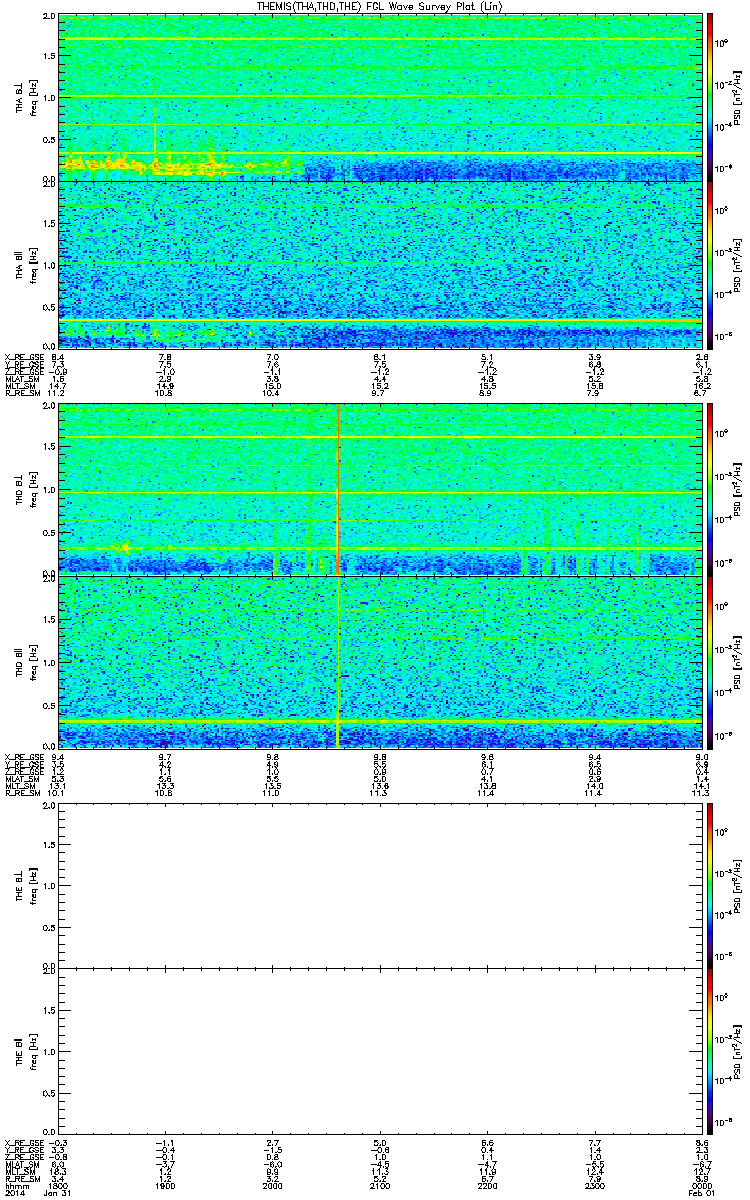Click the 'THD B∥ freq [Hz]' axis label
750x1200 pixels.
(25, 661)
